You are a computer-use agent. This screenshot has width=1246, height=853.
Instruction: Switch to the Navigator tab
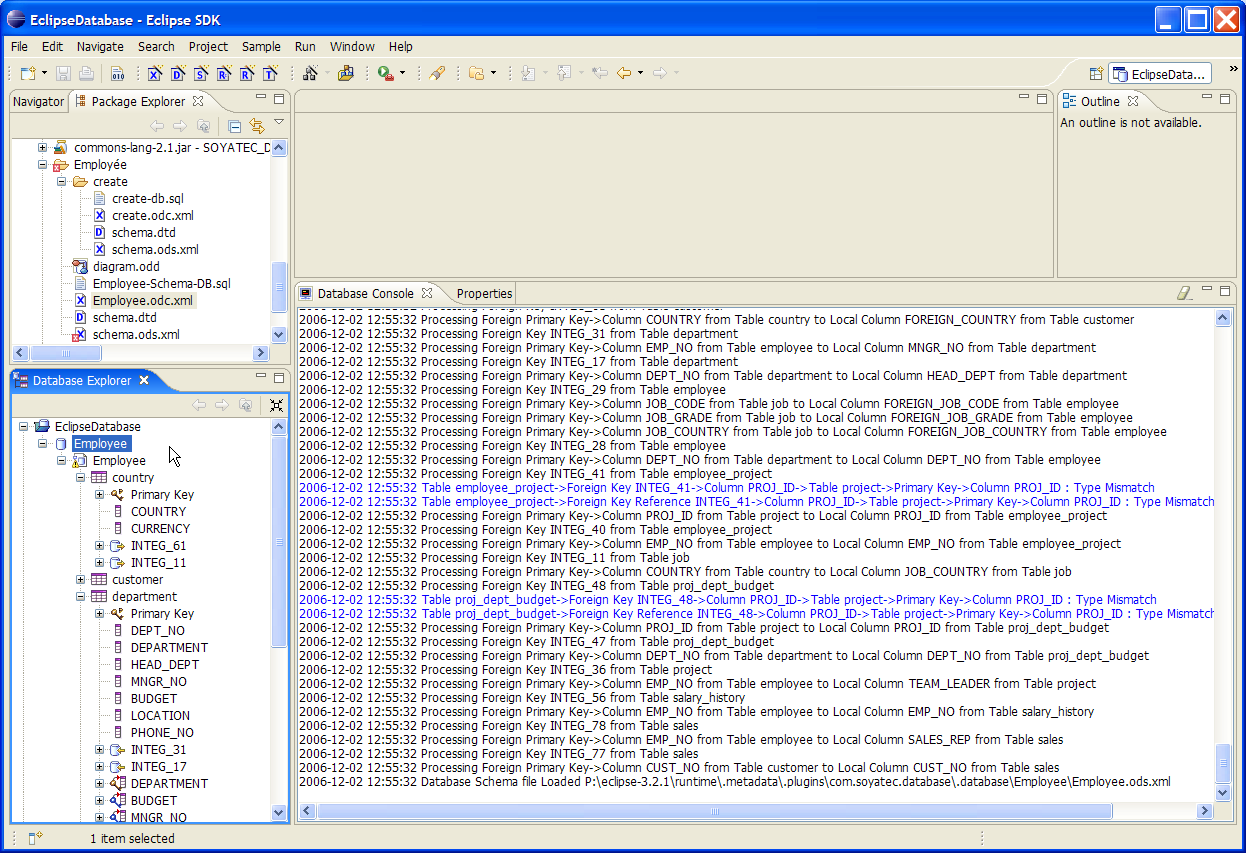pyautogui.click(x=39, y=101)
